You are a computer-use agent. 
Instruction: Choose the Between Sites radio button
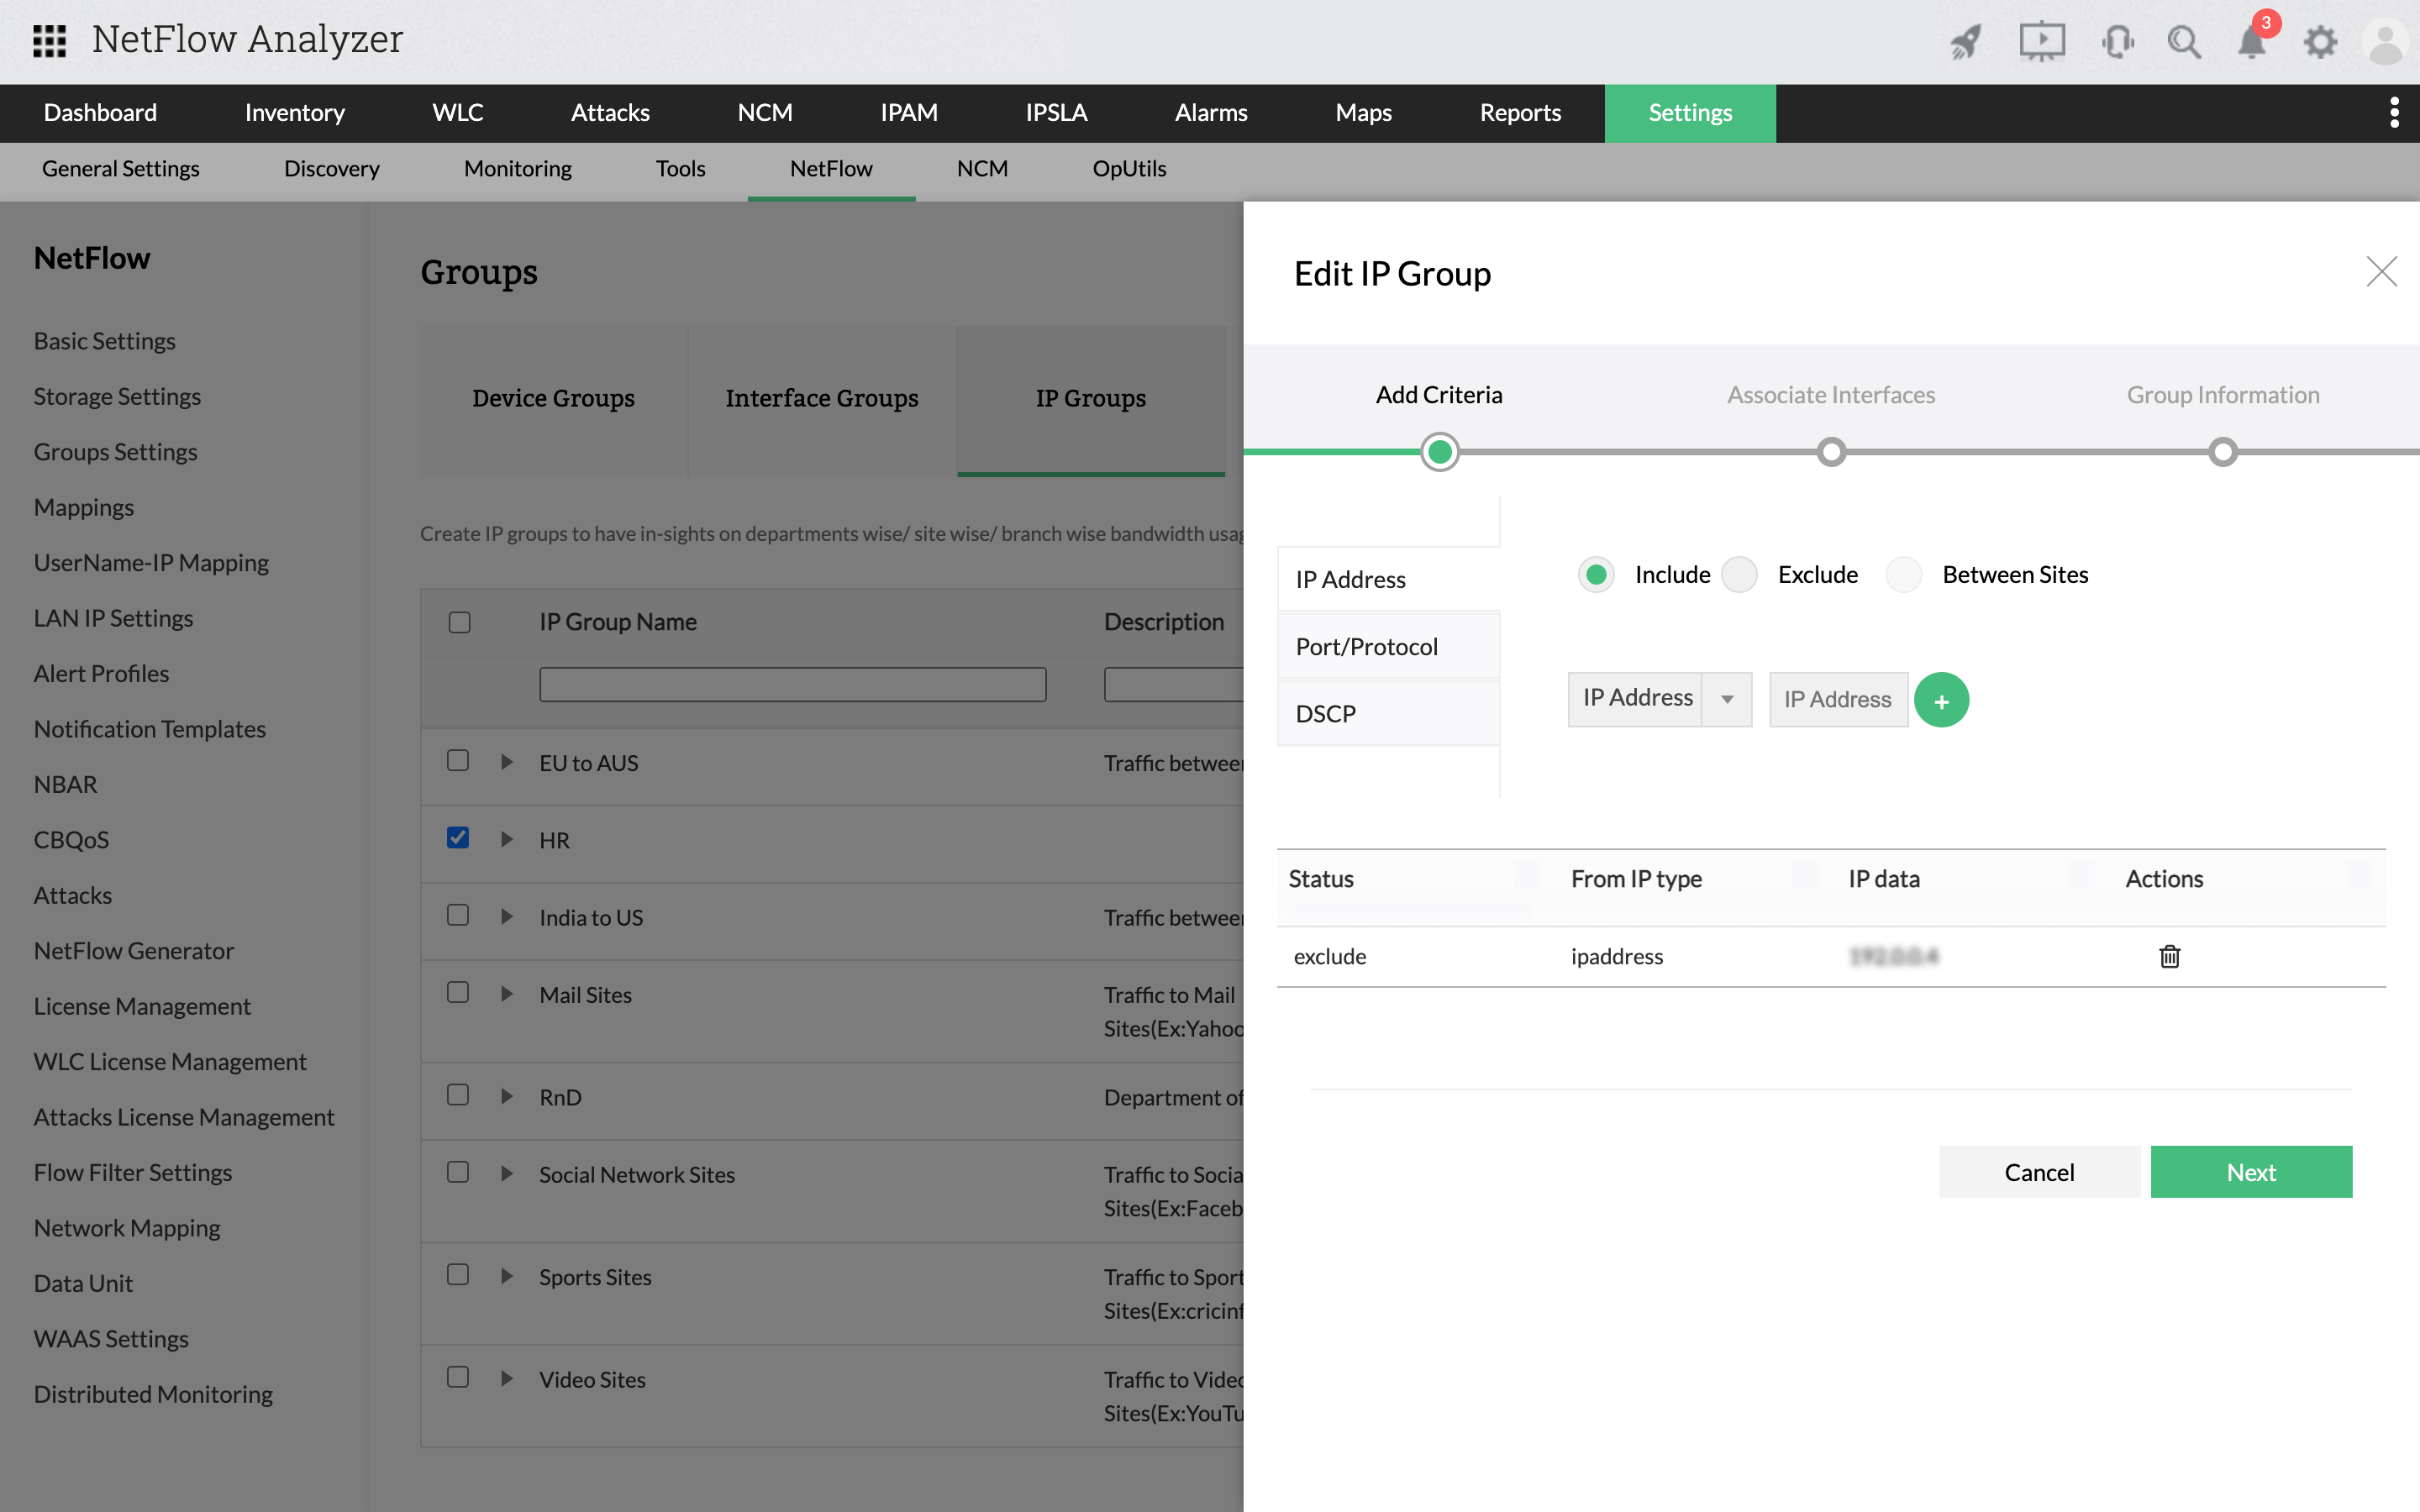1904,575
